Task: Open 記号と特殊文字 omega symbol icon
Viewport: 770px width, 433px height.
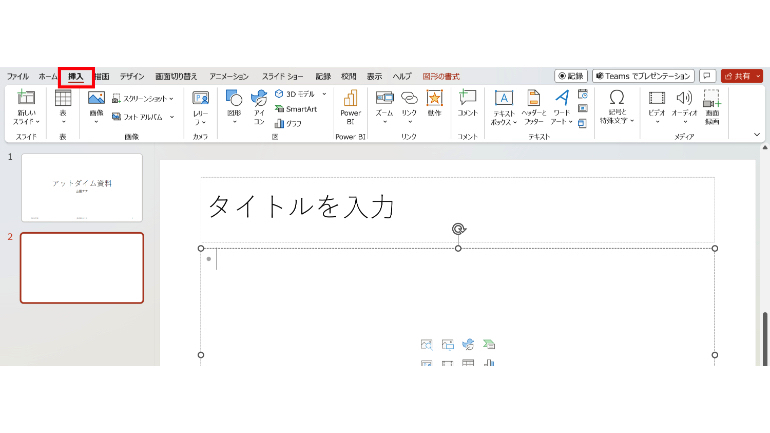Action: (617, 97)
